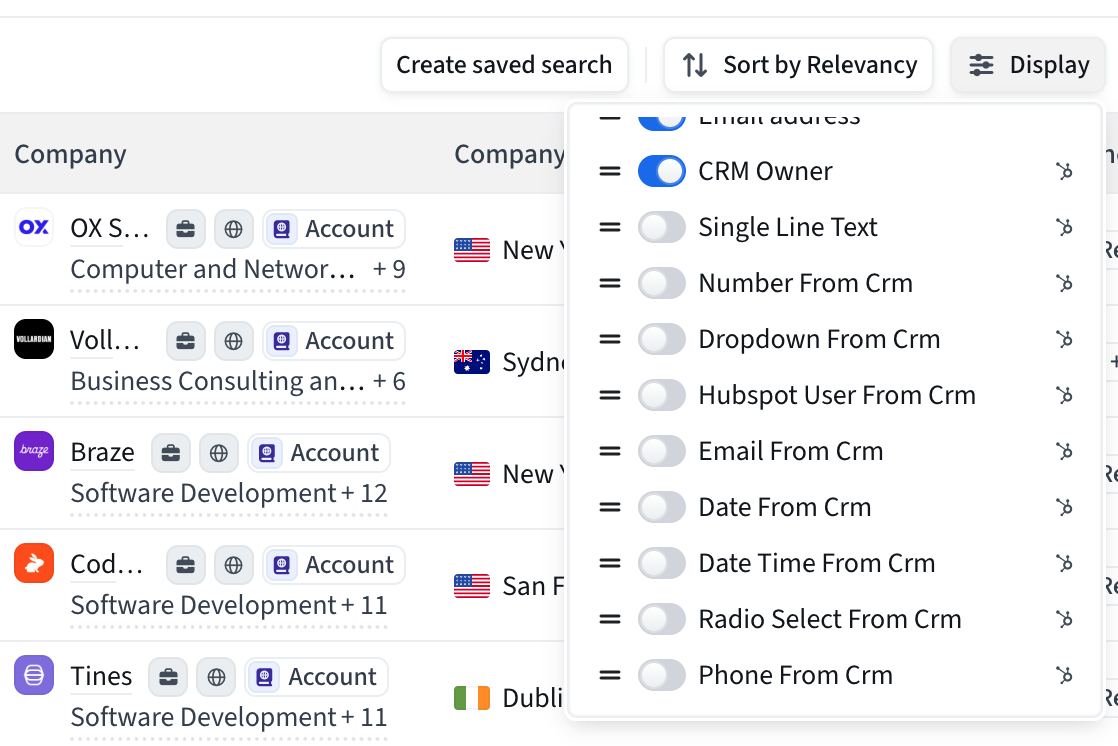Open briefcase icon in the Braze row

coord(170,453)
